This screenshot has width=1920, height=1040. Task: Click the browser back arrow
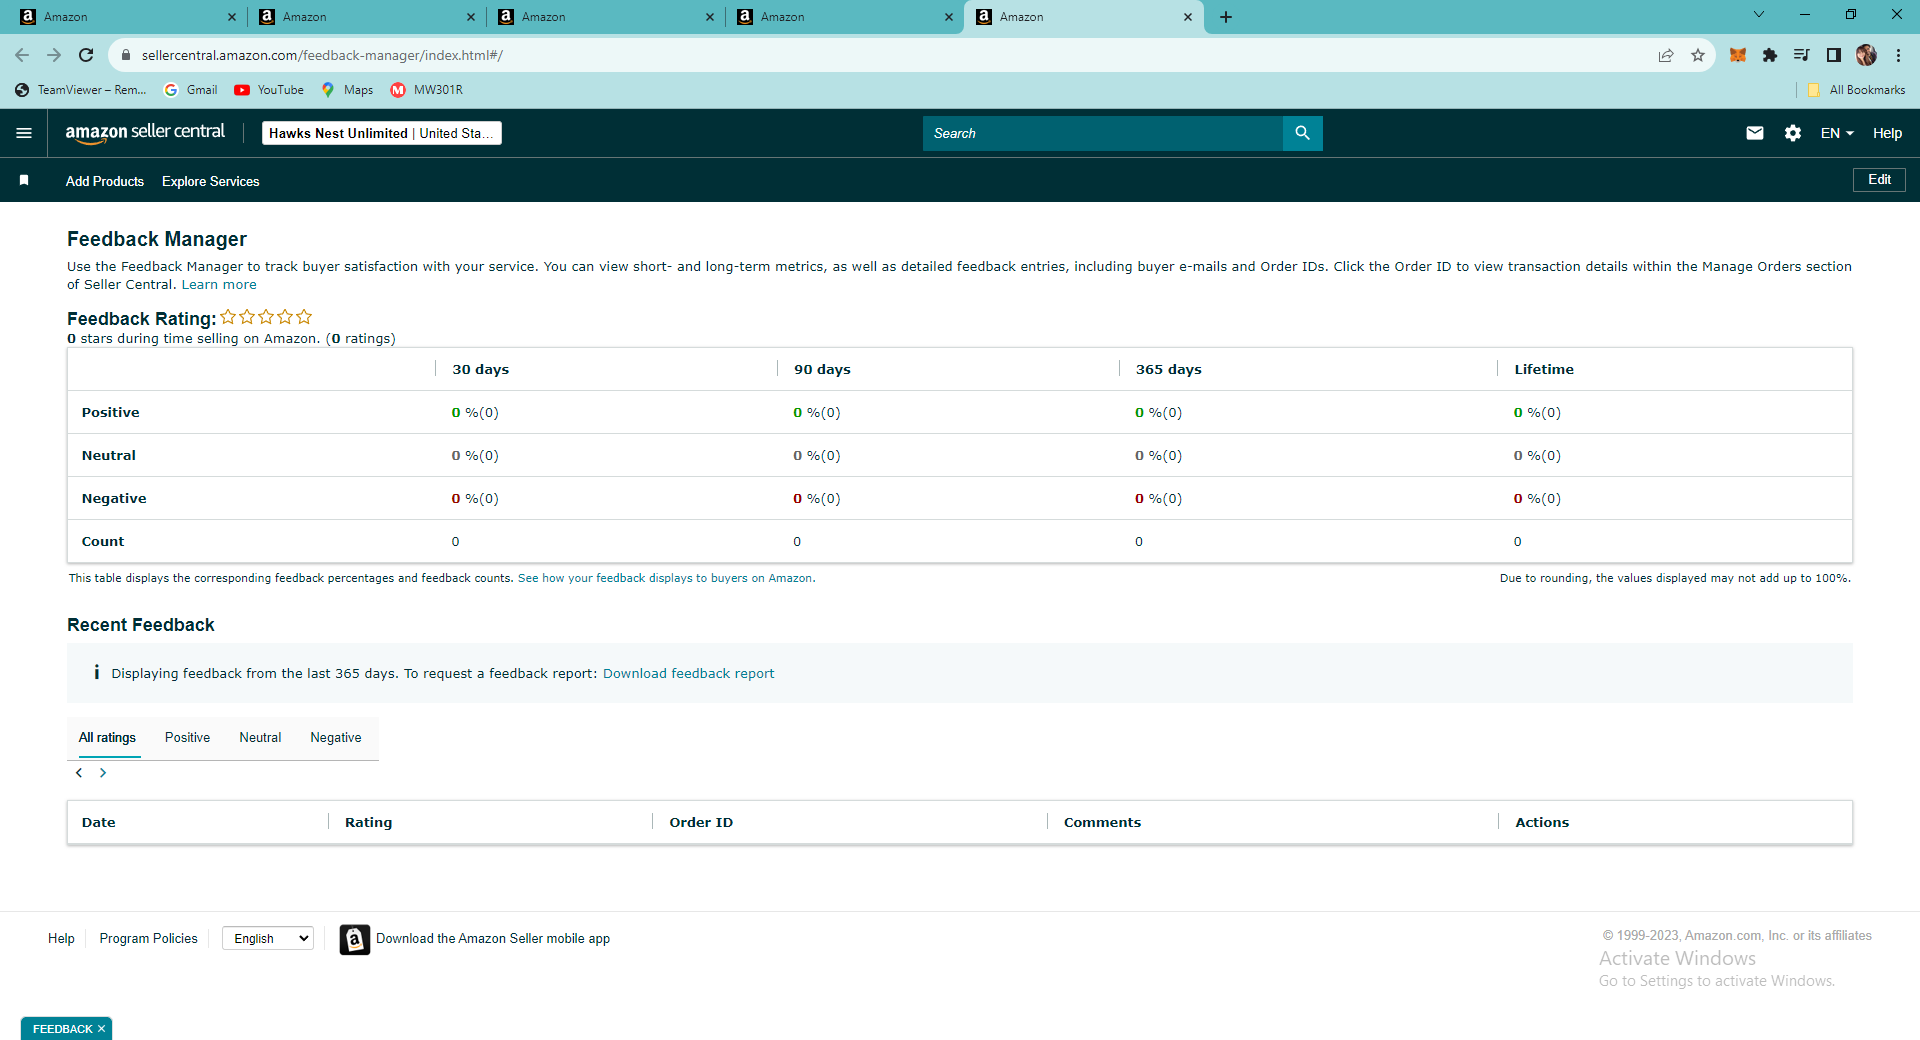[x=22, y=55]
